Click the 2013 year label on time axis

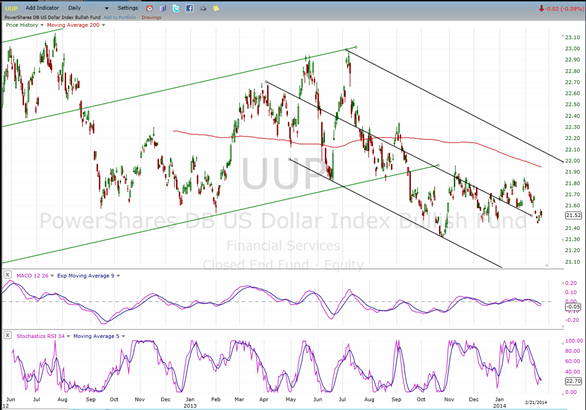pyautogui.click(x=190, y=406)
